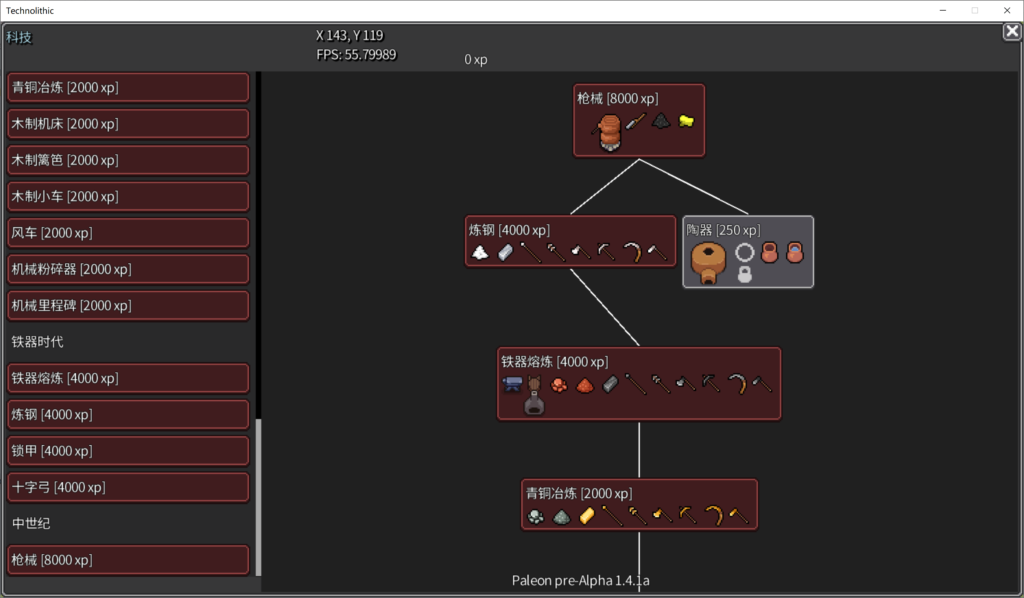Viewport: 1024px width, 598px height.
Task: Click the 铁器时代 era heading
Action: pos(38,342)
